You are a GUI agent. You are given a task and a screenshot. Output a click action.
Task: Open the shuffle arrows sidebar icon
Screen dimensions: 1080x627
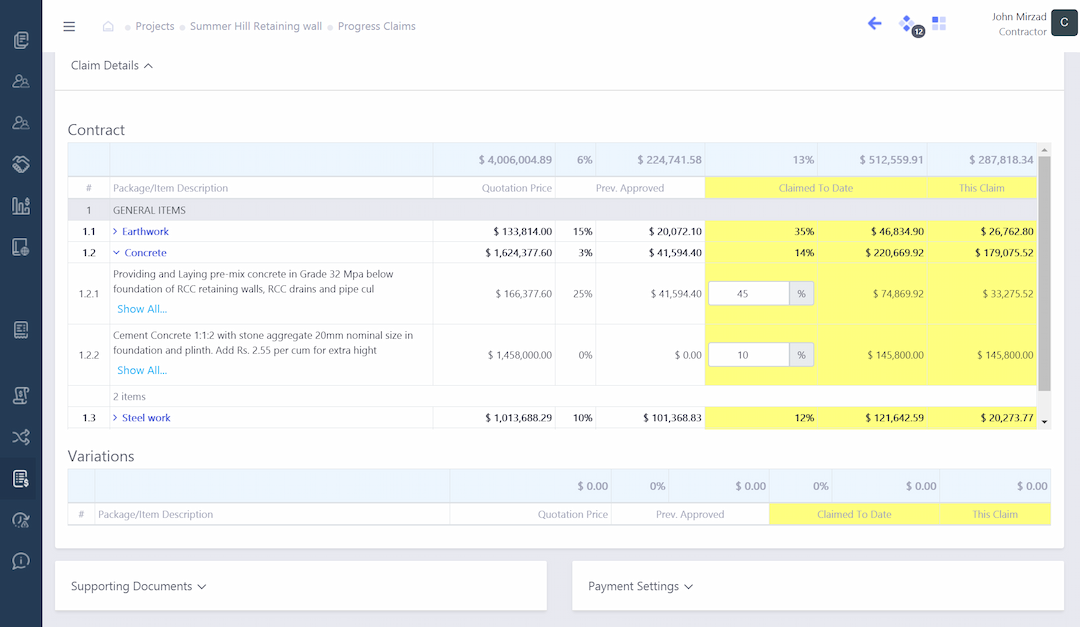tap(21, 437)
